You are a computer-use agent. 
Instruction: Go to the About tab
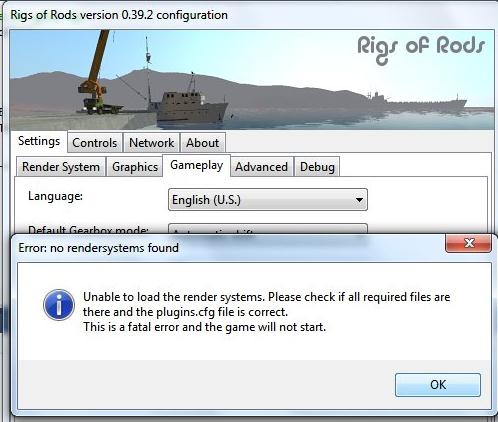click(203, 143)
